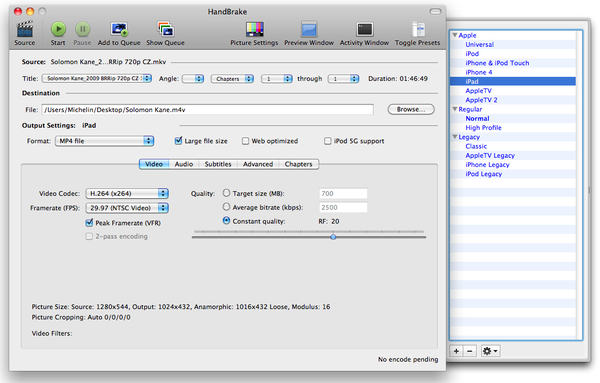Select the iPod Legacy preset
The image size is (600, 383).
pyautogui.click(x=484, y=174)
